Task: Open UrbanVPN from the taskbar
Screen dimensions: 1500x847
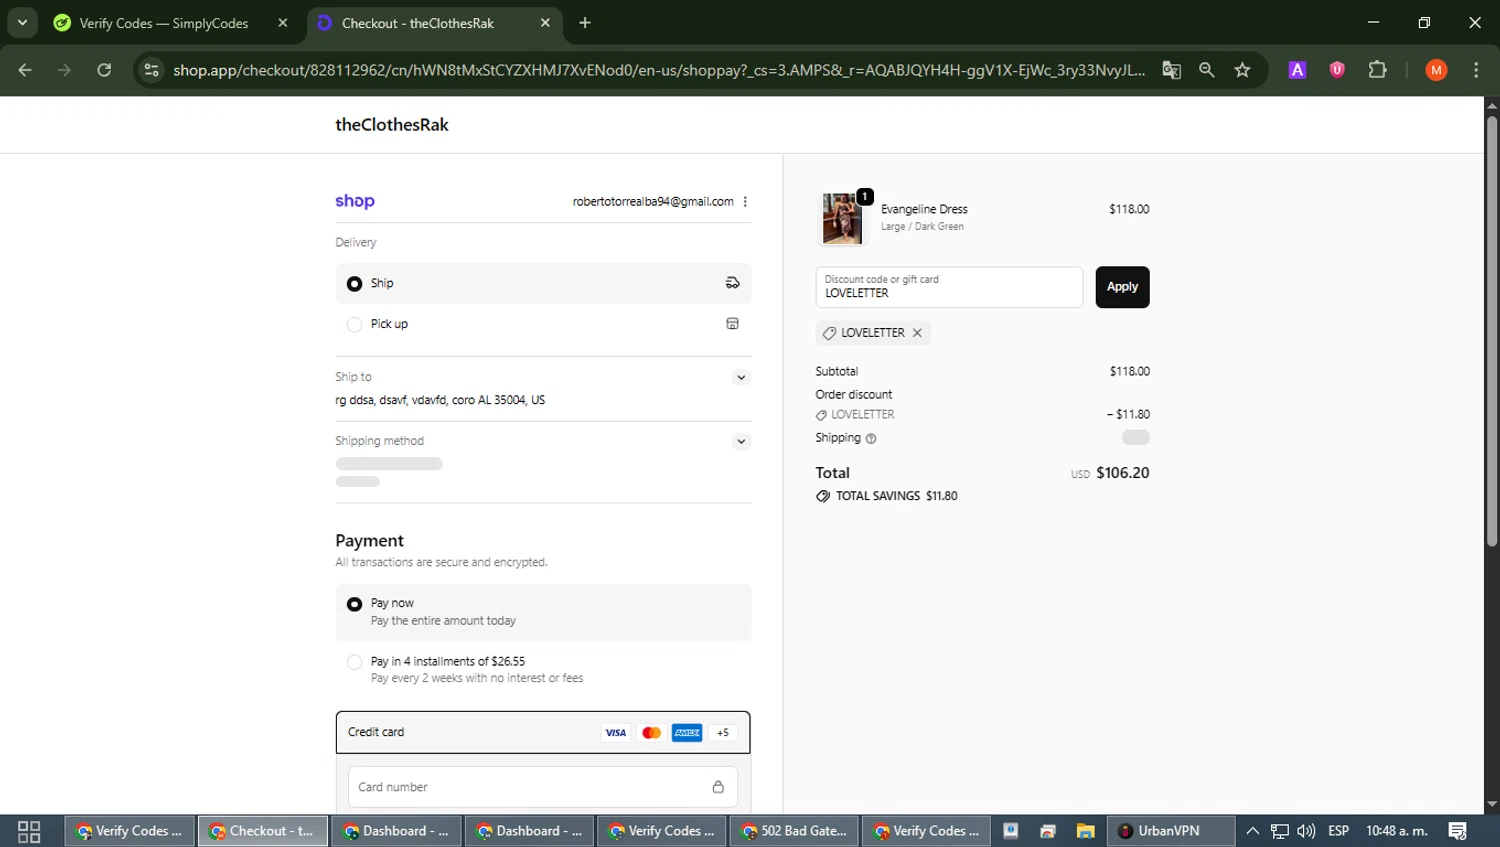Action: point(1171,831)
